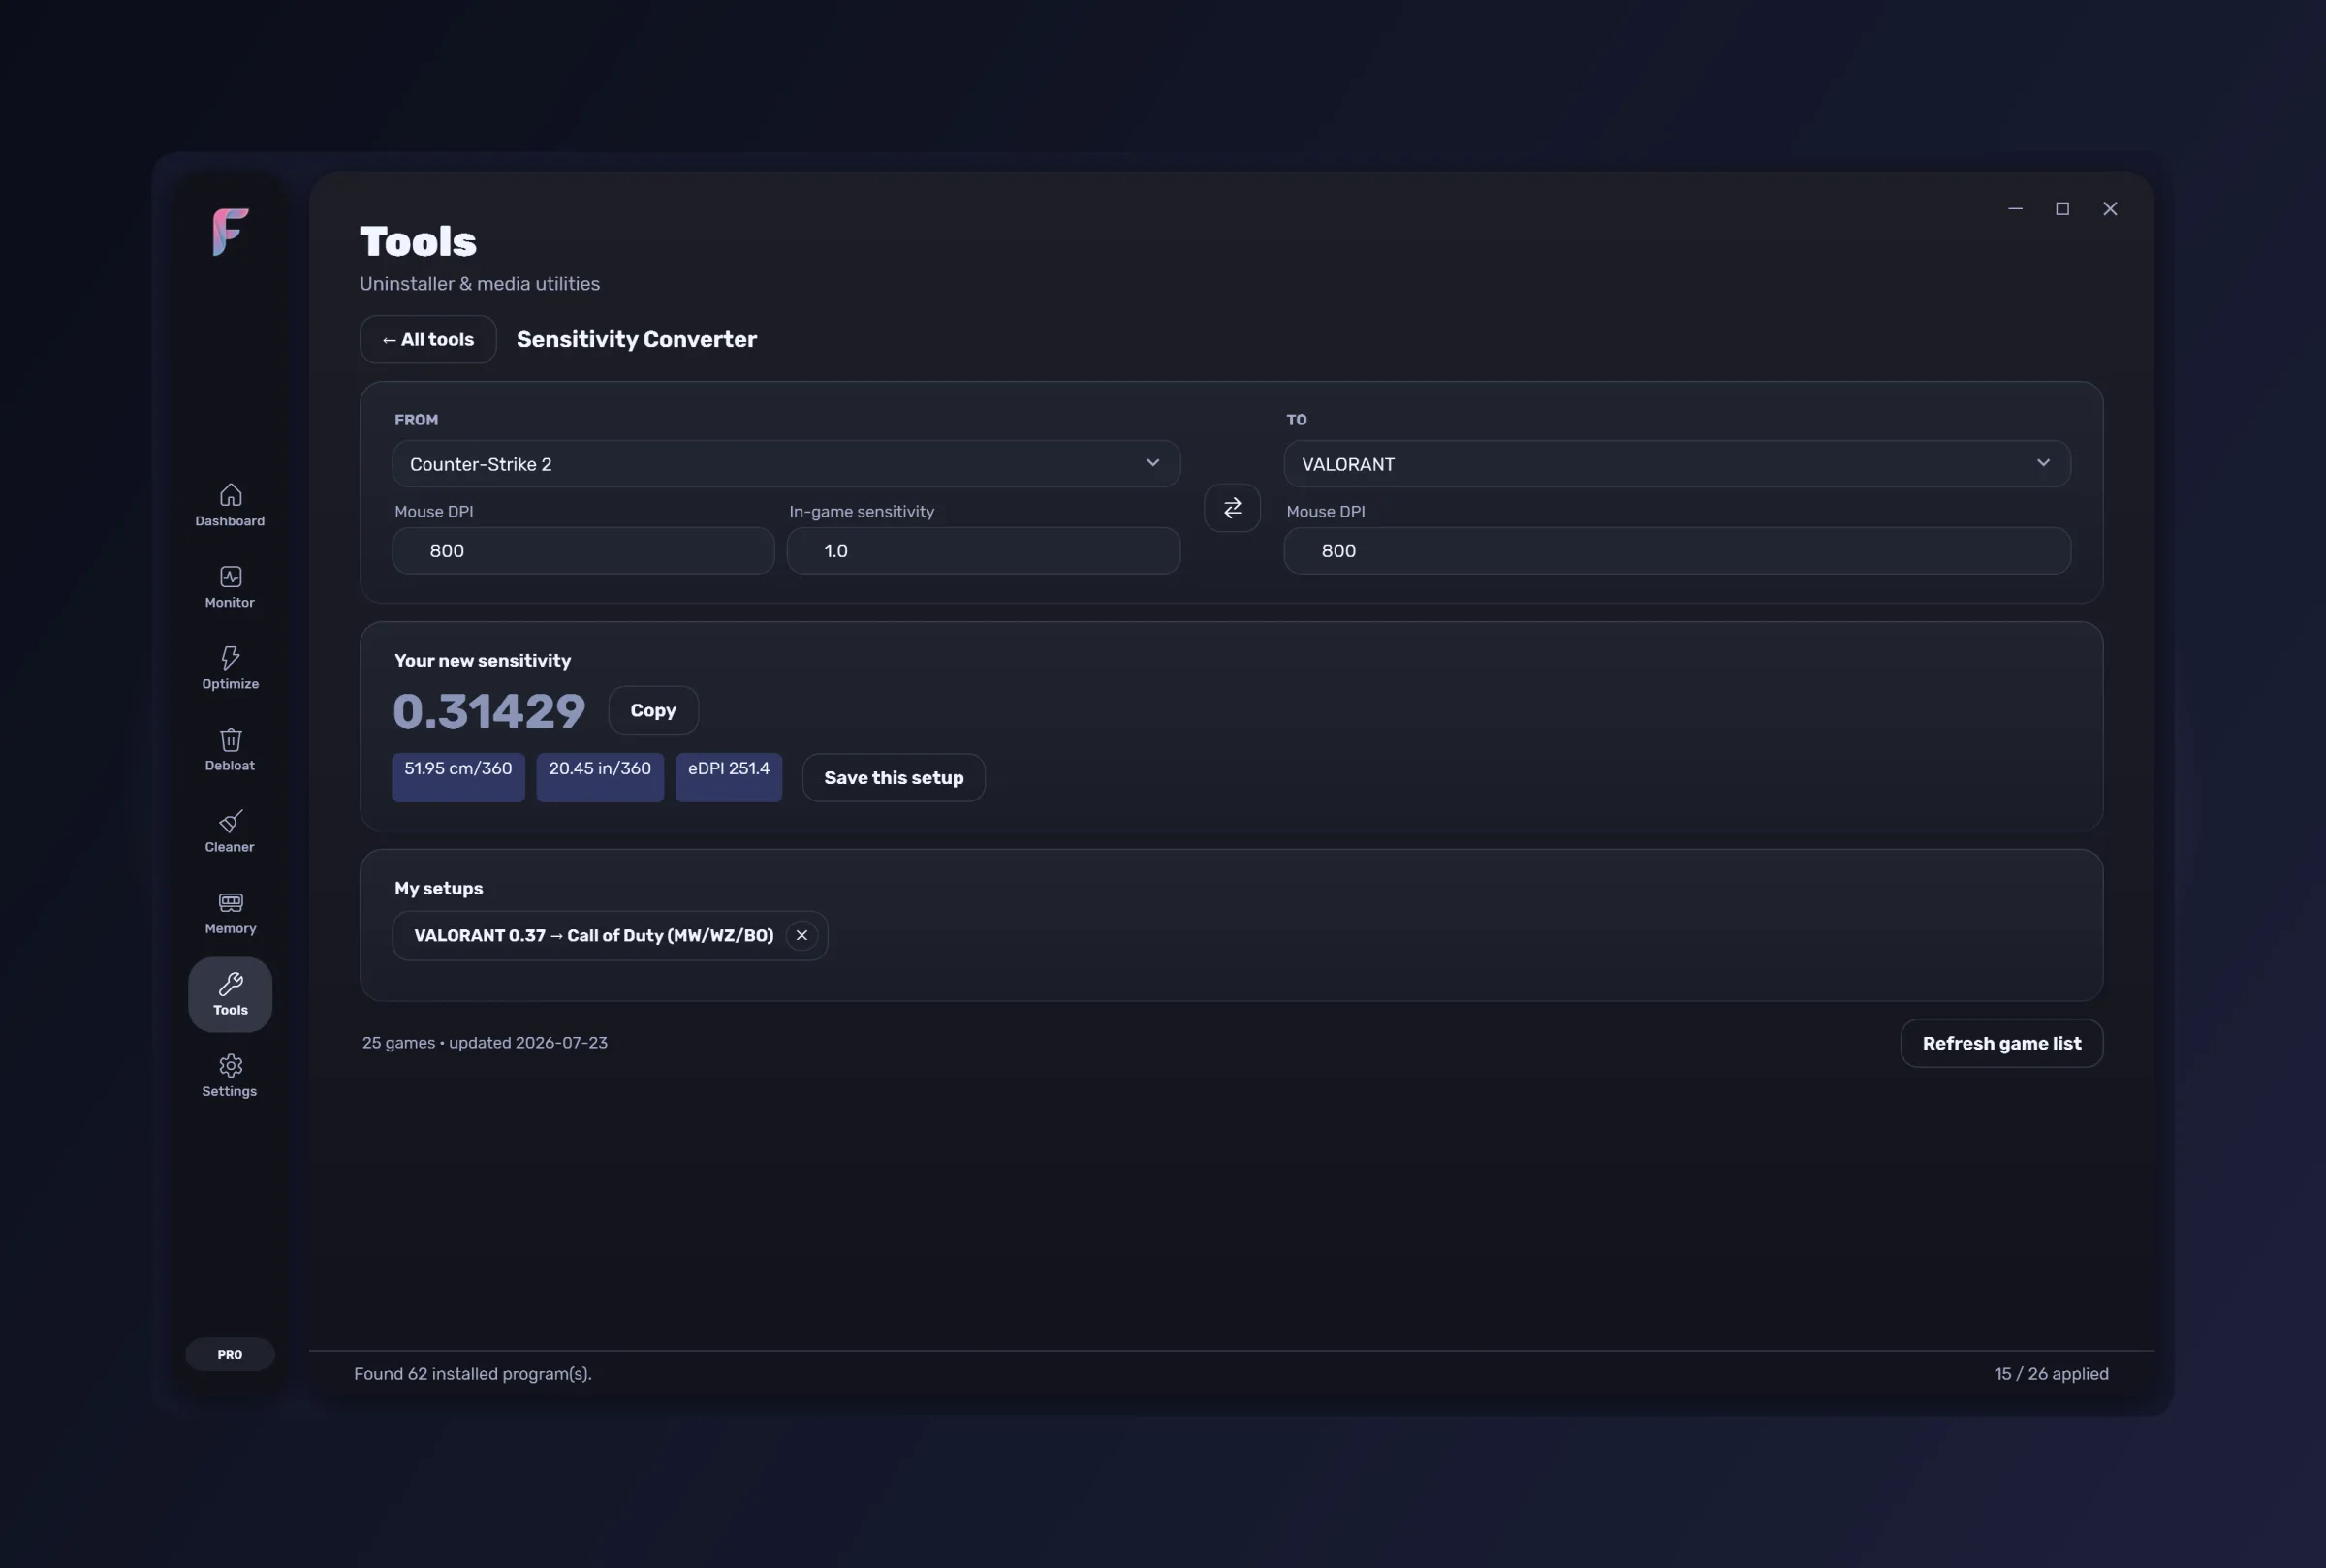The height and width of the screenshot is (1568, 2326).
Task: Click Refresh game list
Action: 2001,1043
